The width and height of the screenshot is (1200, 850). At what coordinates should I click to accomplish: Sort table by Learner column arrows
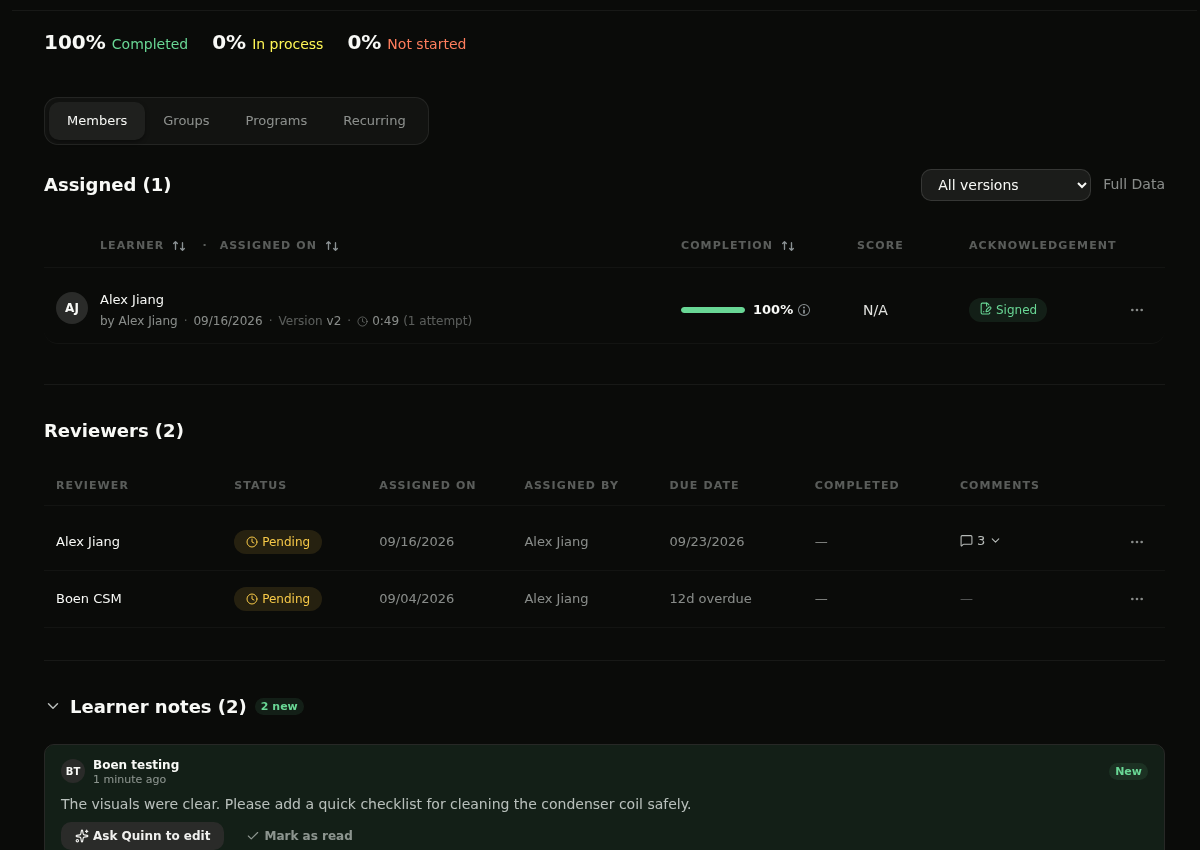(179, 246)
